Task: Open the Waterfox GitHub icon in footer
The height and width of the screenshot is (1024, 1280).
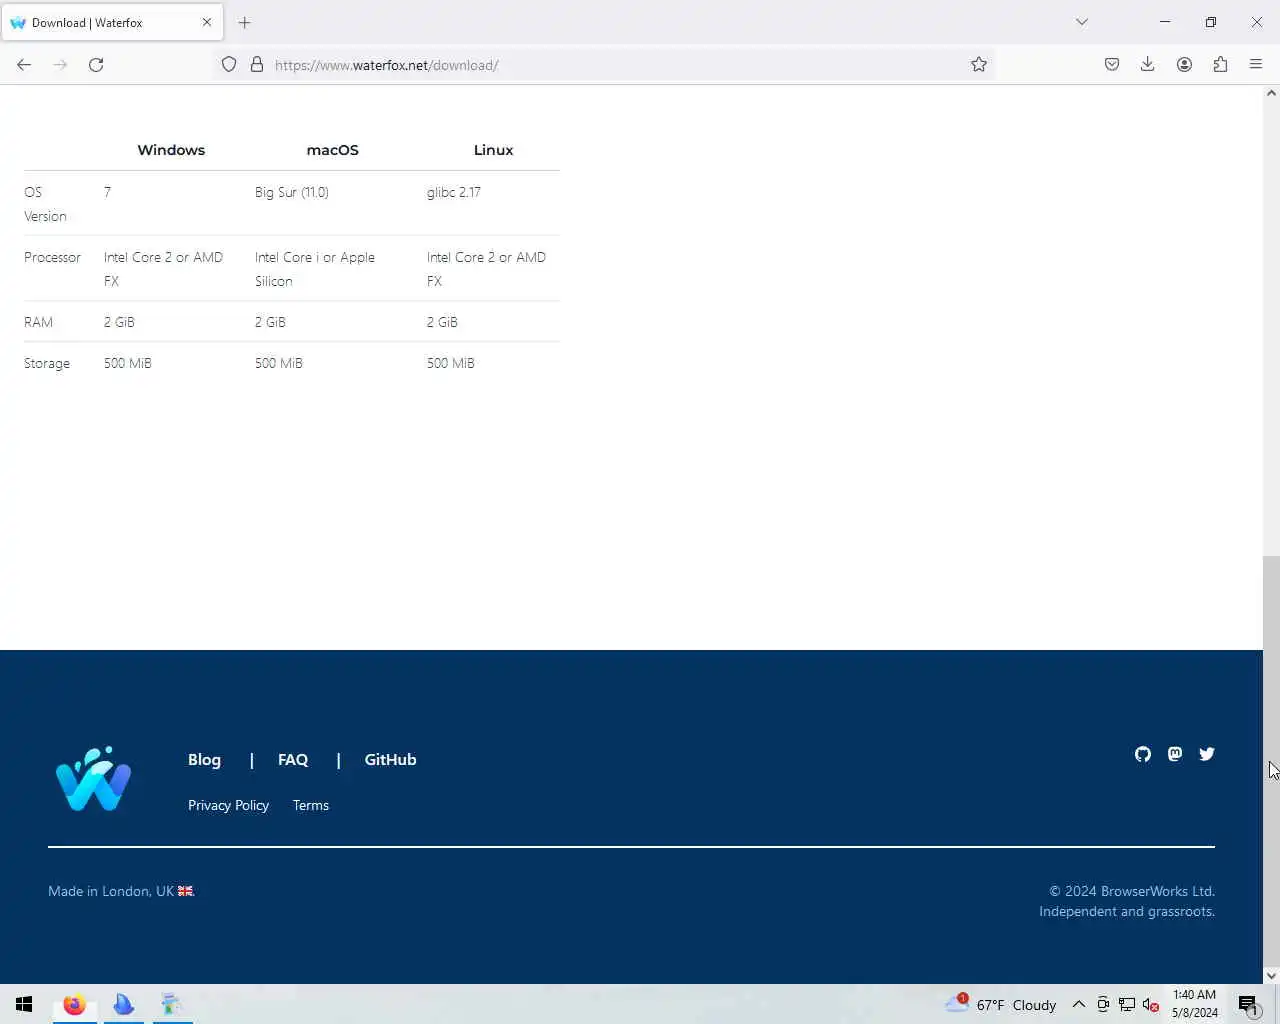Action: point(1143,754)
